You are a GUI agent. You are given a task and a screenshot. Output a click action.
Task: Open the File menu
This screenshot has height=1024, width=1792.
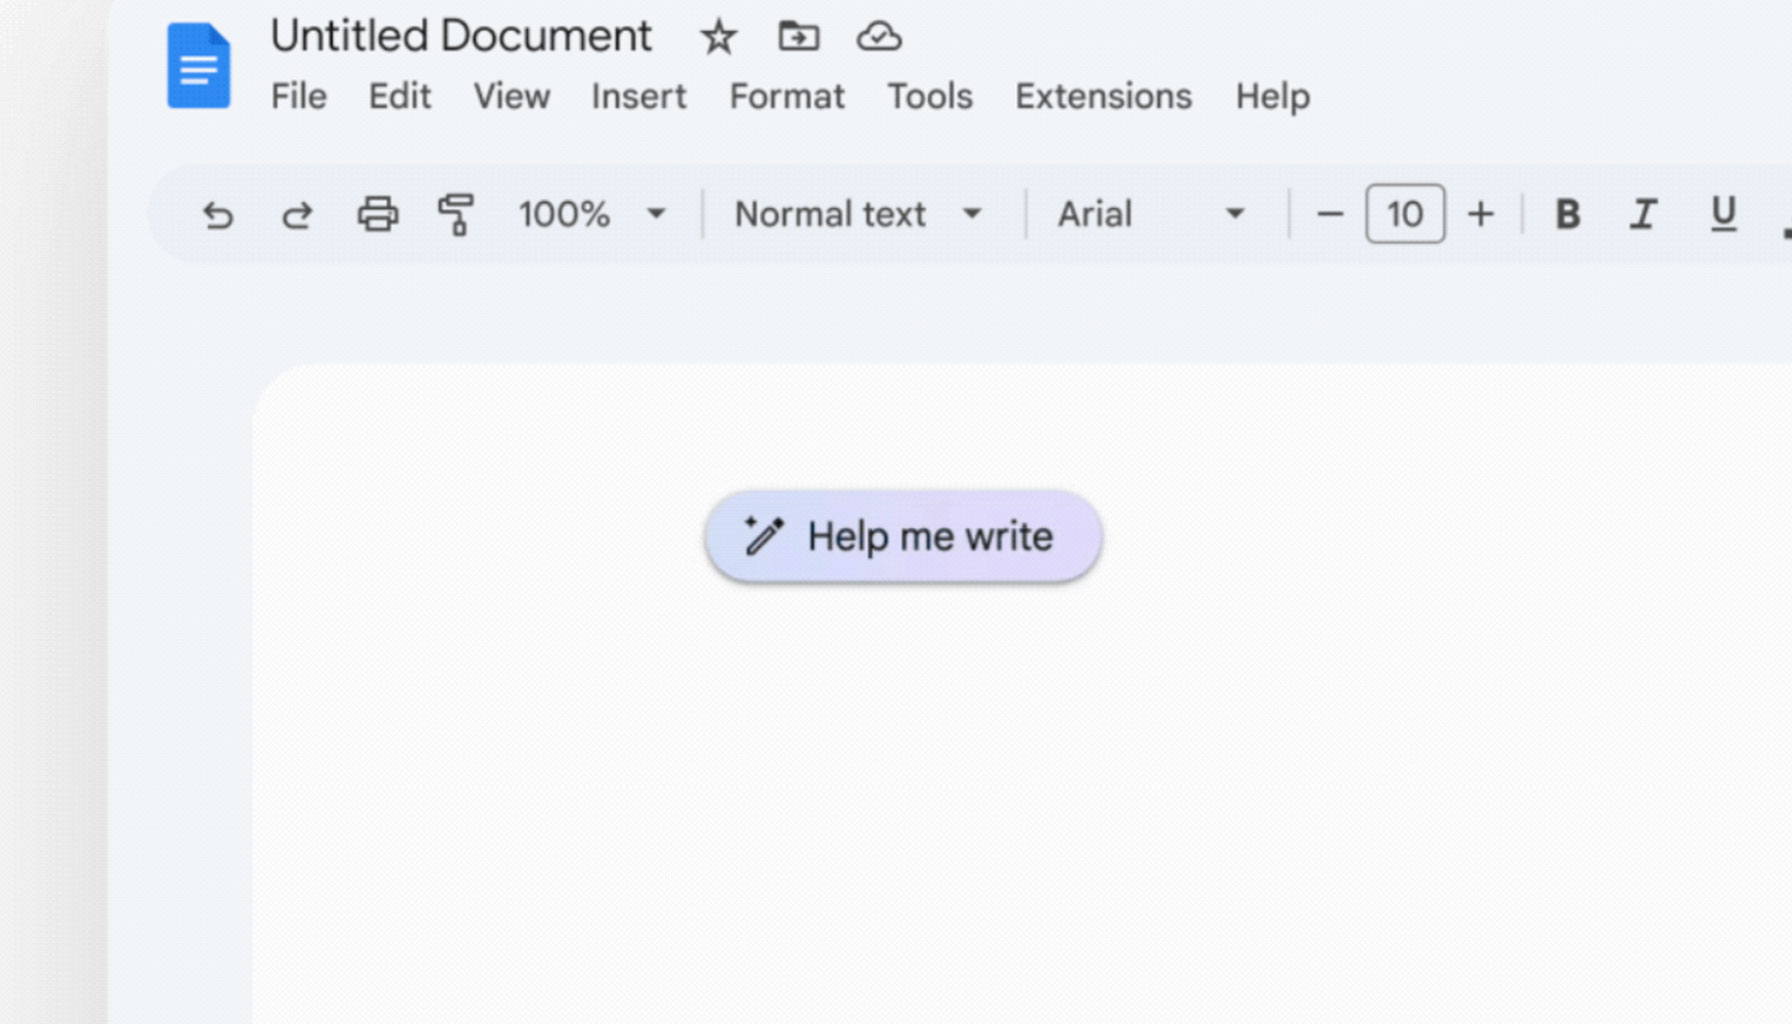(298, 97)
